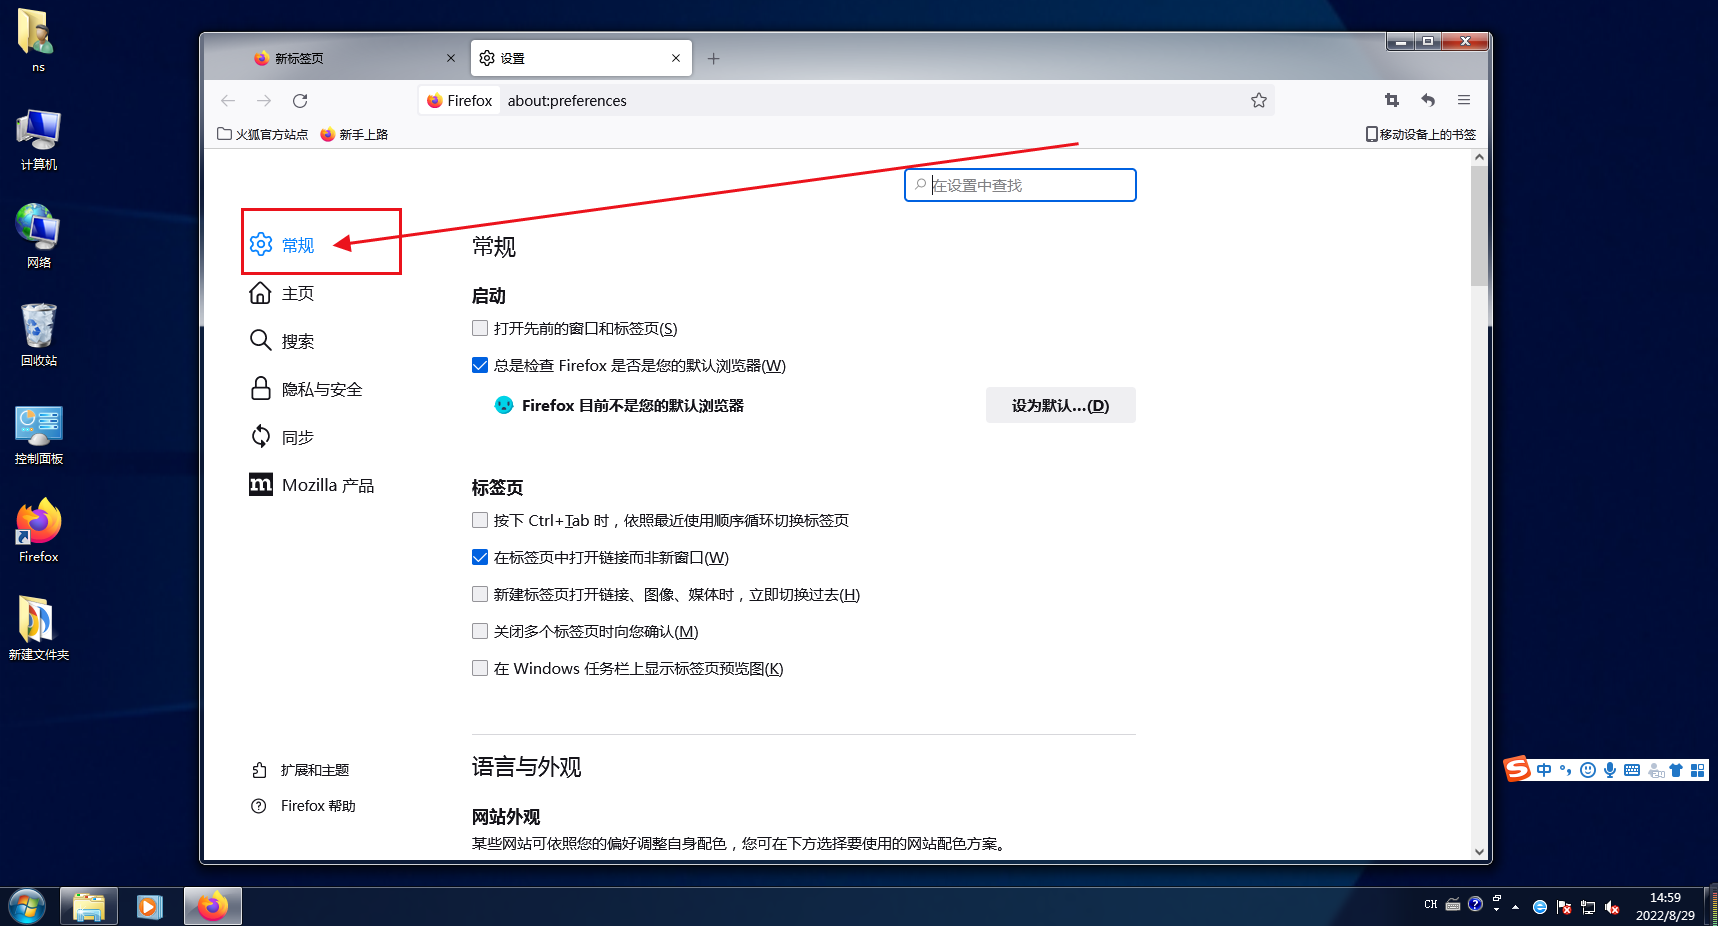Open the 计算机 desktop icon
The height and width of the screenshot is (926, 1718).
click(39, 140)
